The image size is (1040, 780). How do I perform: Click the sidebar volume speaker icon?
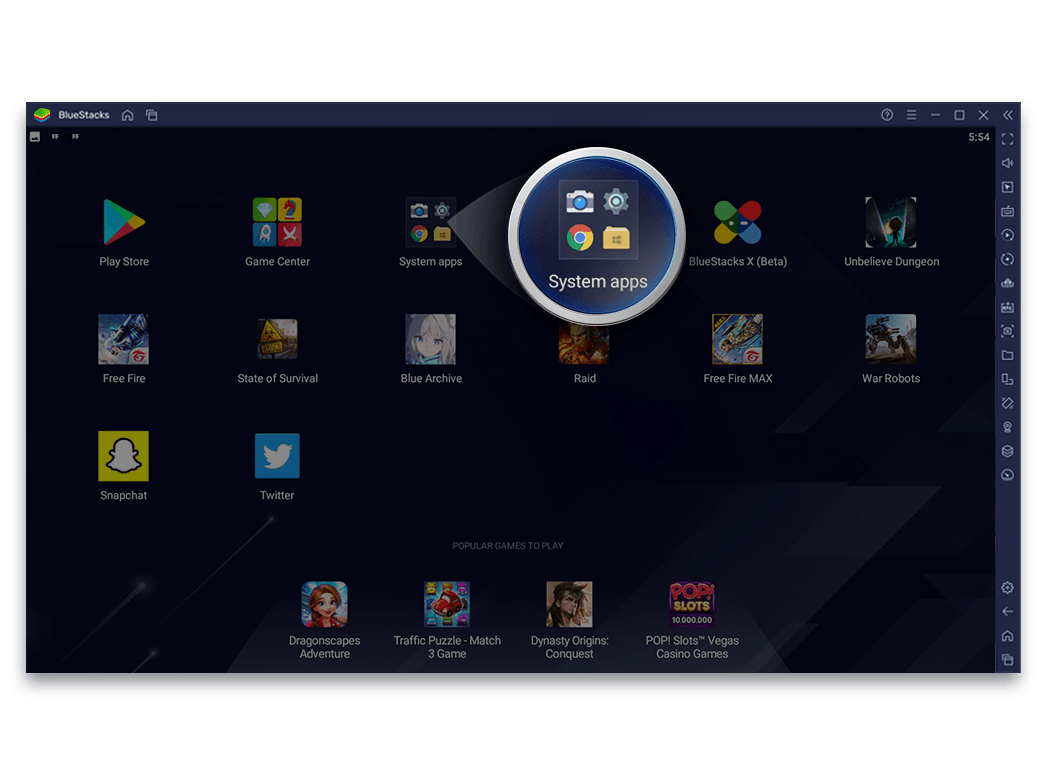point(1007,163)
